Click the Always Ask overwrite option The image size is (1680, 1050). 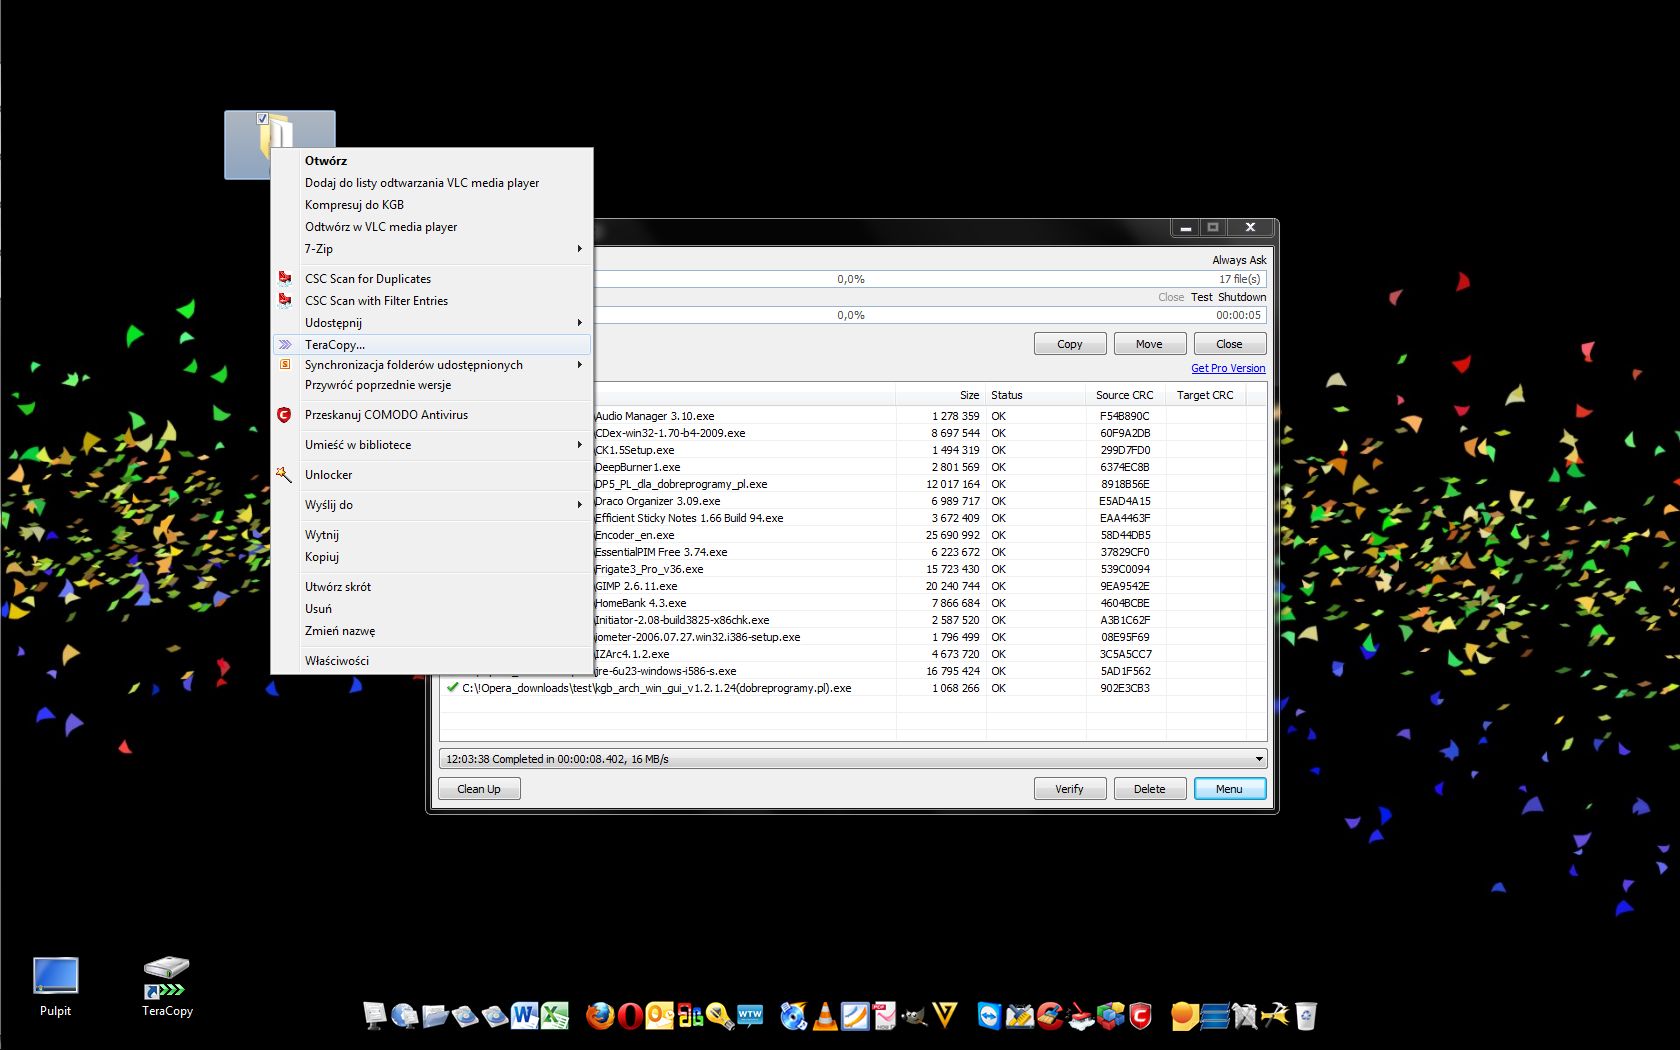[1239, 260]
